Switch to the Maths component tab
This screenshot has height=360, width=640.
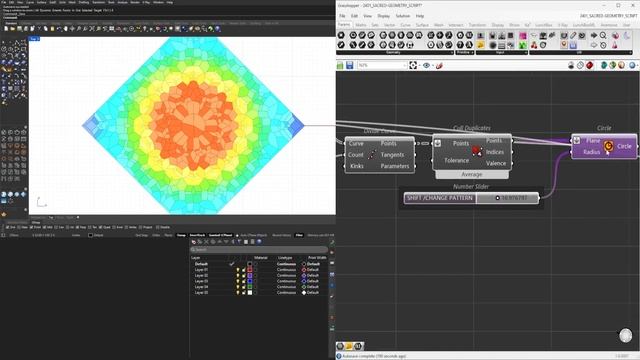pos(361,25)
